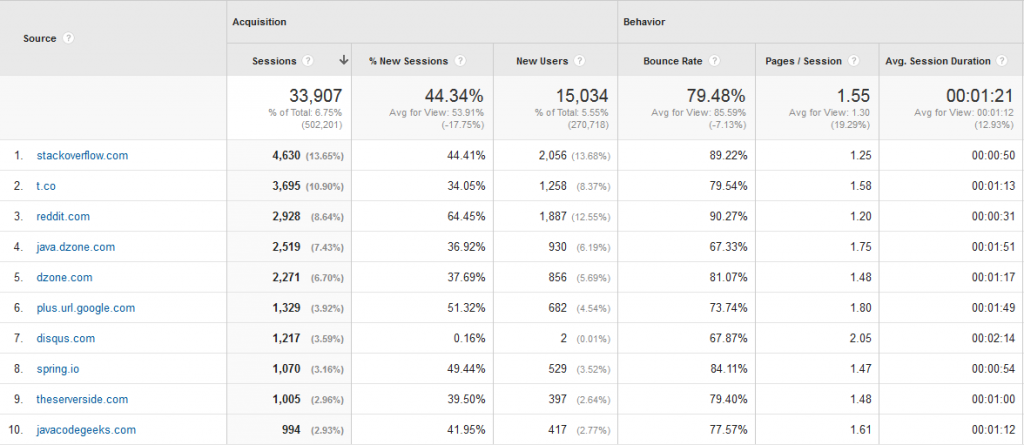The image size is (1024, 445).
Task: Click overall bounce rate 79.48%
Action: (x=716, y=96)
